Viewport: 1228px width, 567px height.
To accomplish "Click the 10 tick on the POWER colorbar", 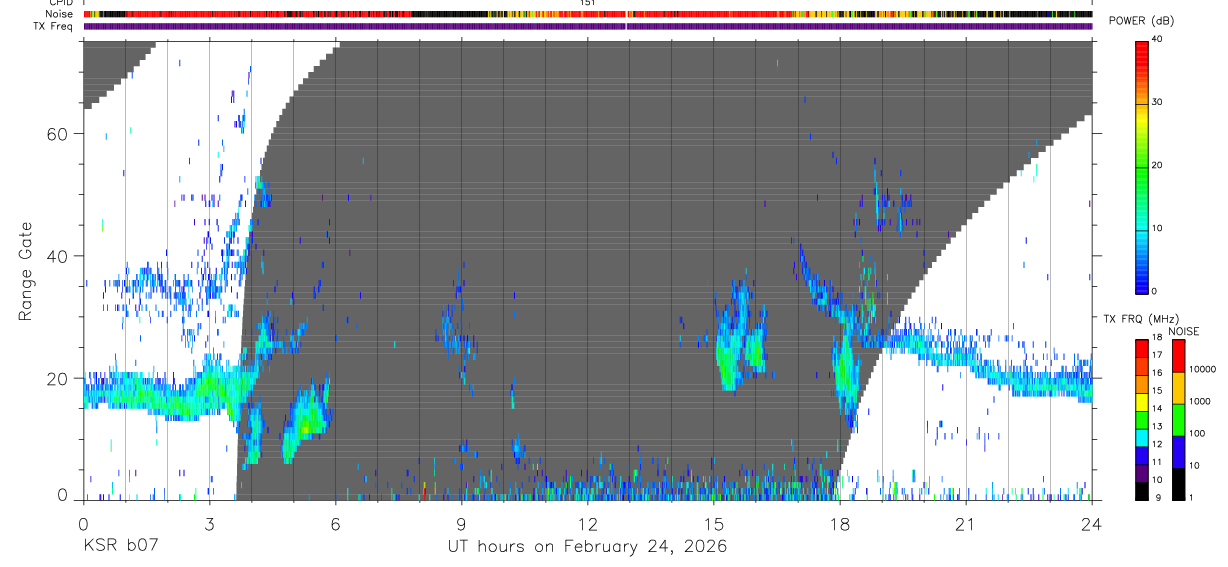I will (1159, 228).
